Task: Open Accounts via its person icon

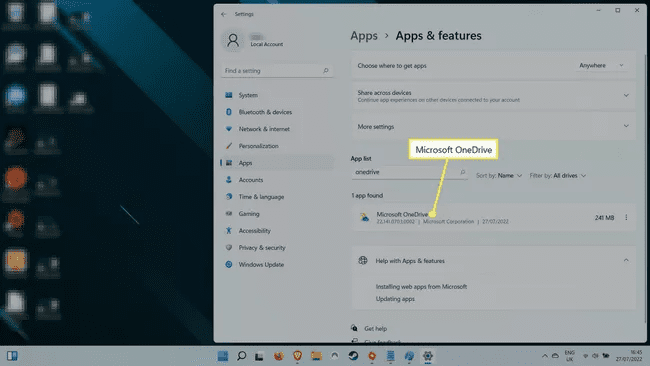Action: (x=228, y=180)
